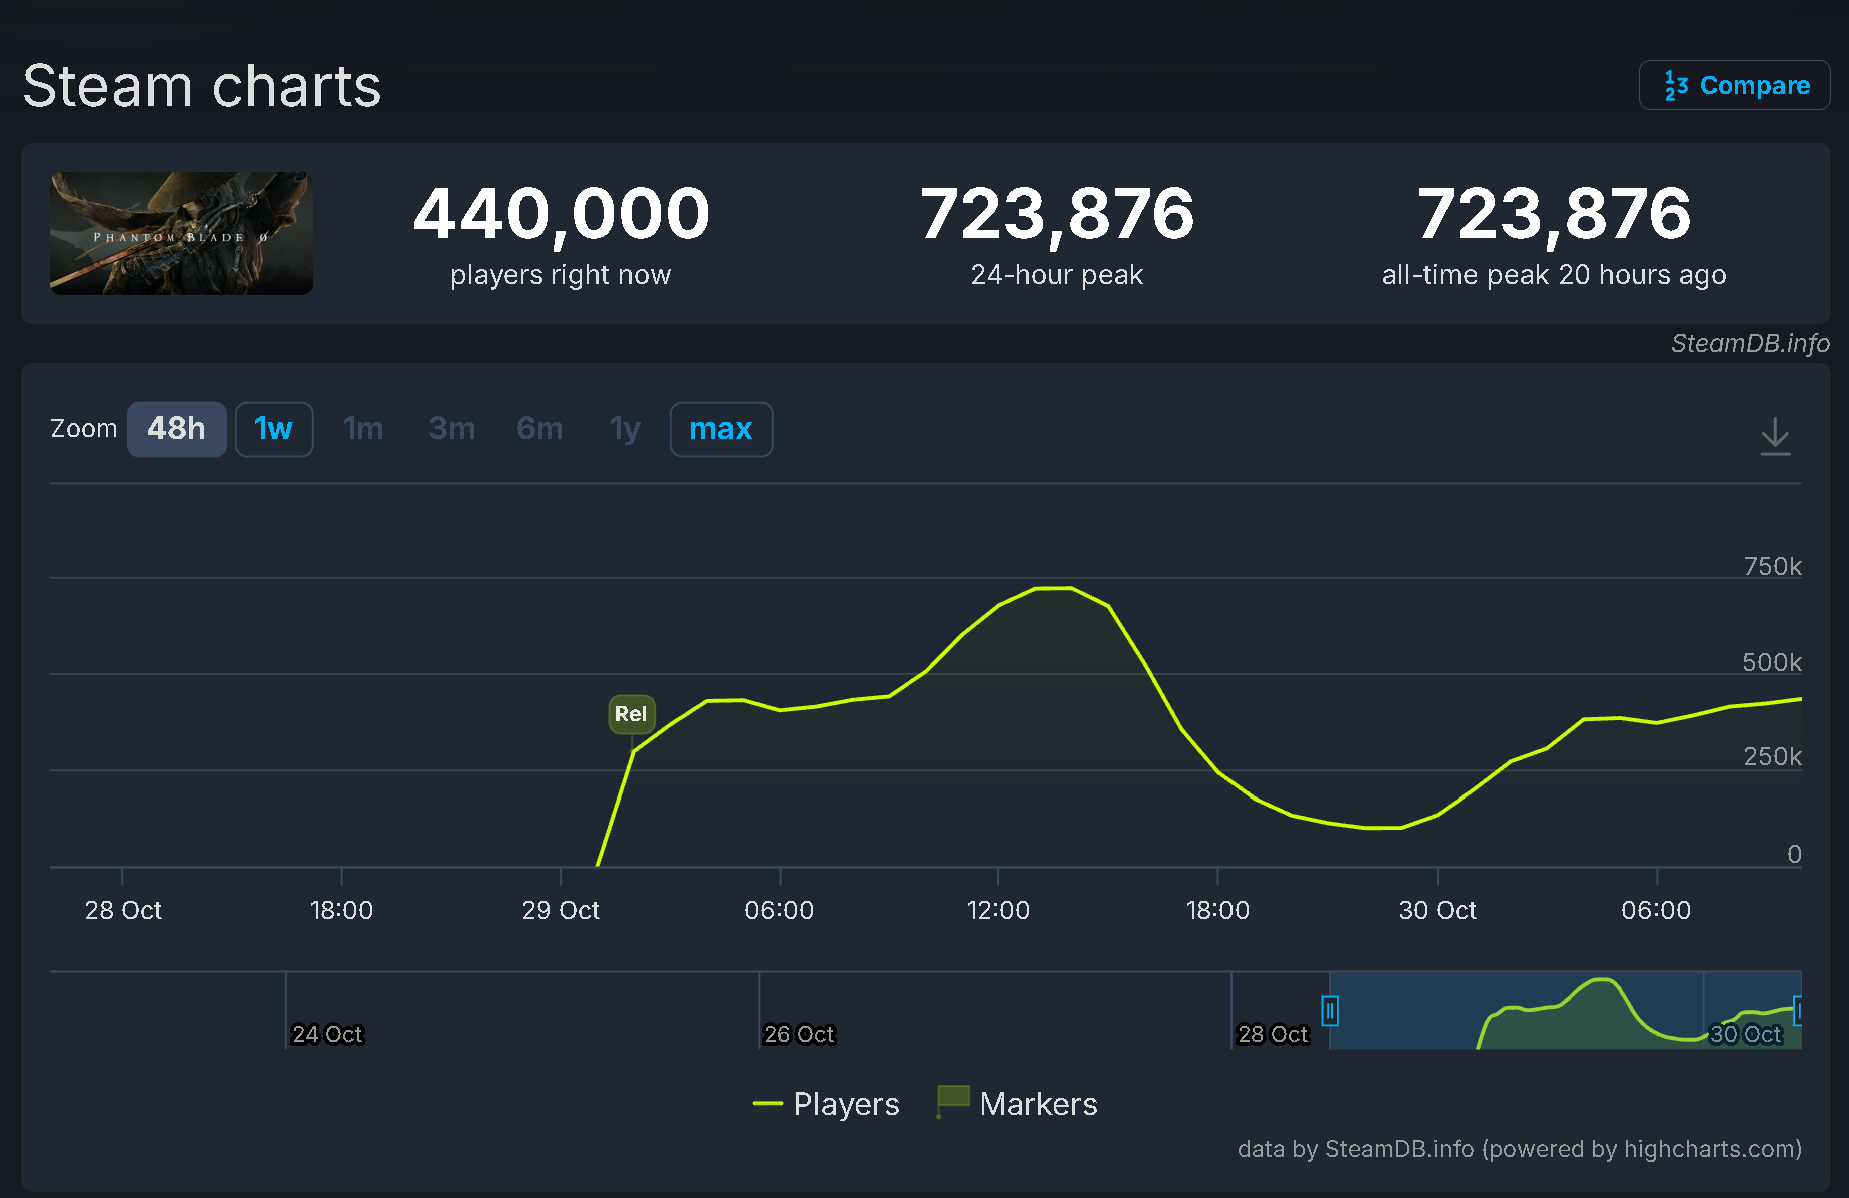Click the 750k y-axis label
The image size is (1849, 1198).
coord(1772,566)
